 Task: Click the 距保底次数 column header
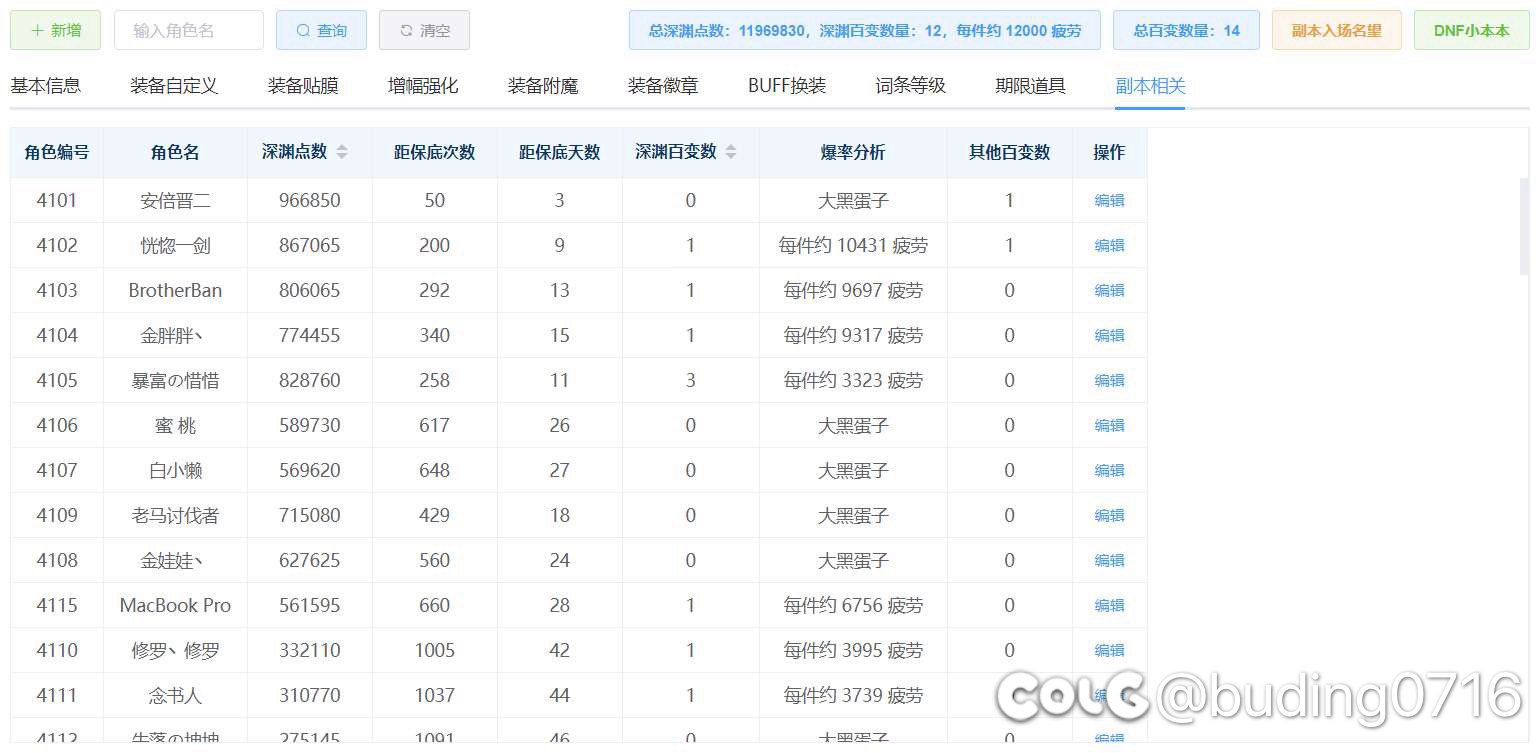[434, 152]
